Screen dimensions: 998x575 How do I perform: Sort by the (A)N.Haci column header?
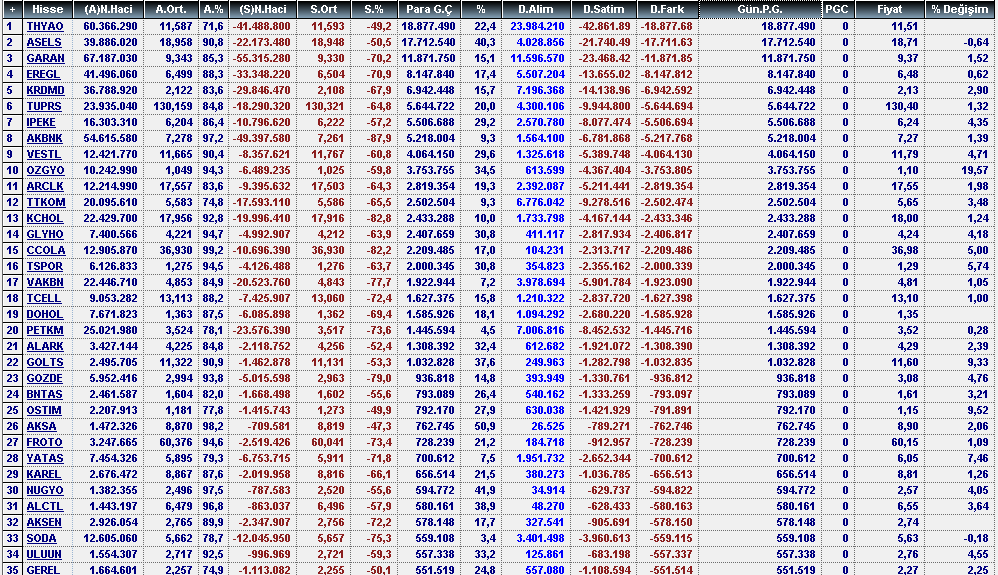coord(110,9)
